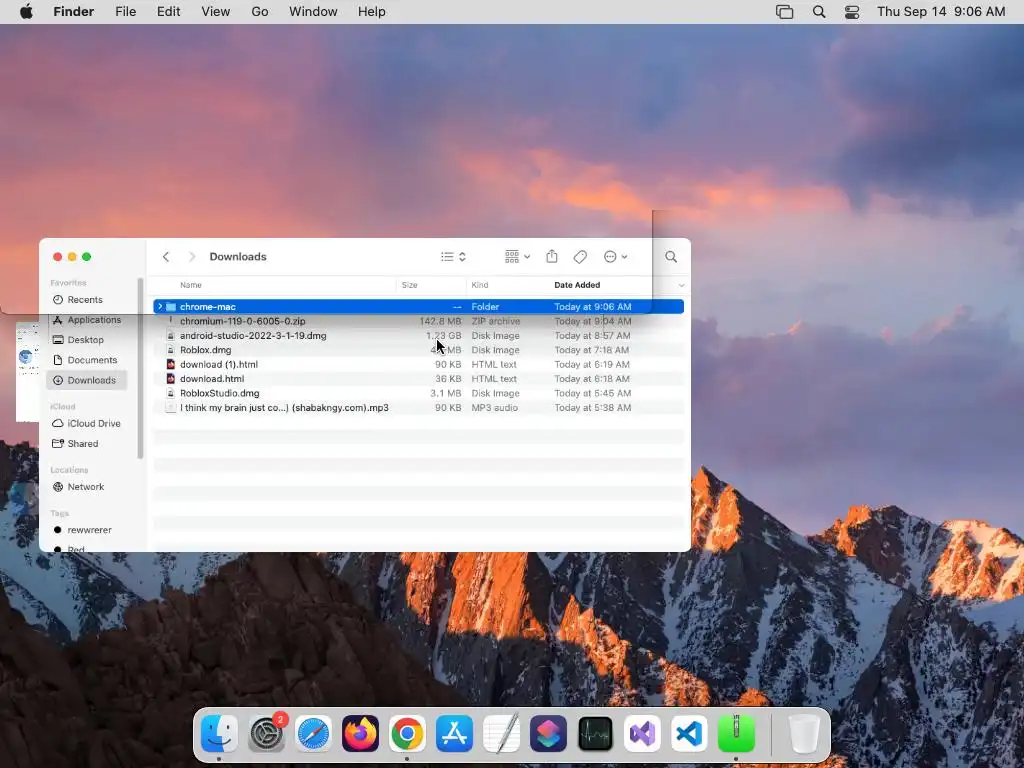Viewport: 1024px width, 768px height.
Task: Open Visual Studio Code from the Dock
Action: click(689, 733)
